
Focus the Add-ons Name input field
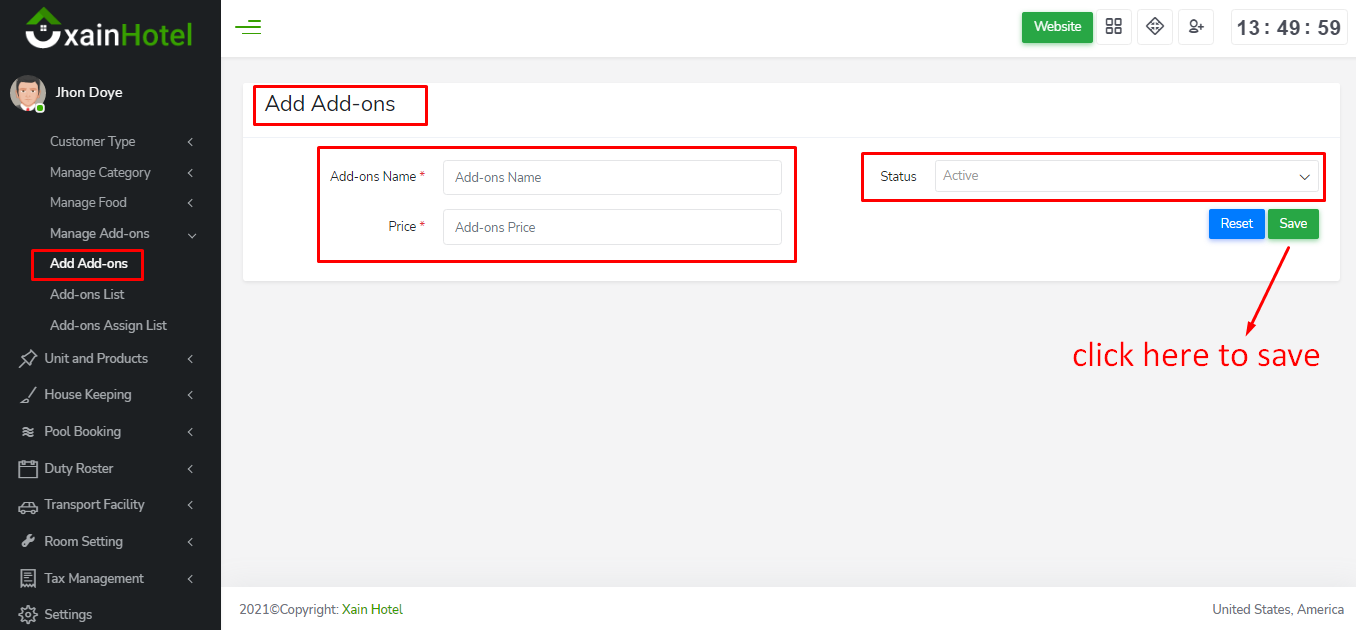[612, 178]
